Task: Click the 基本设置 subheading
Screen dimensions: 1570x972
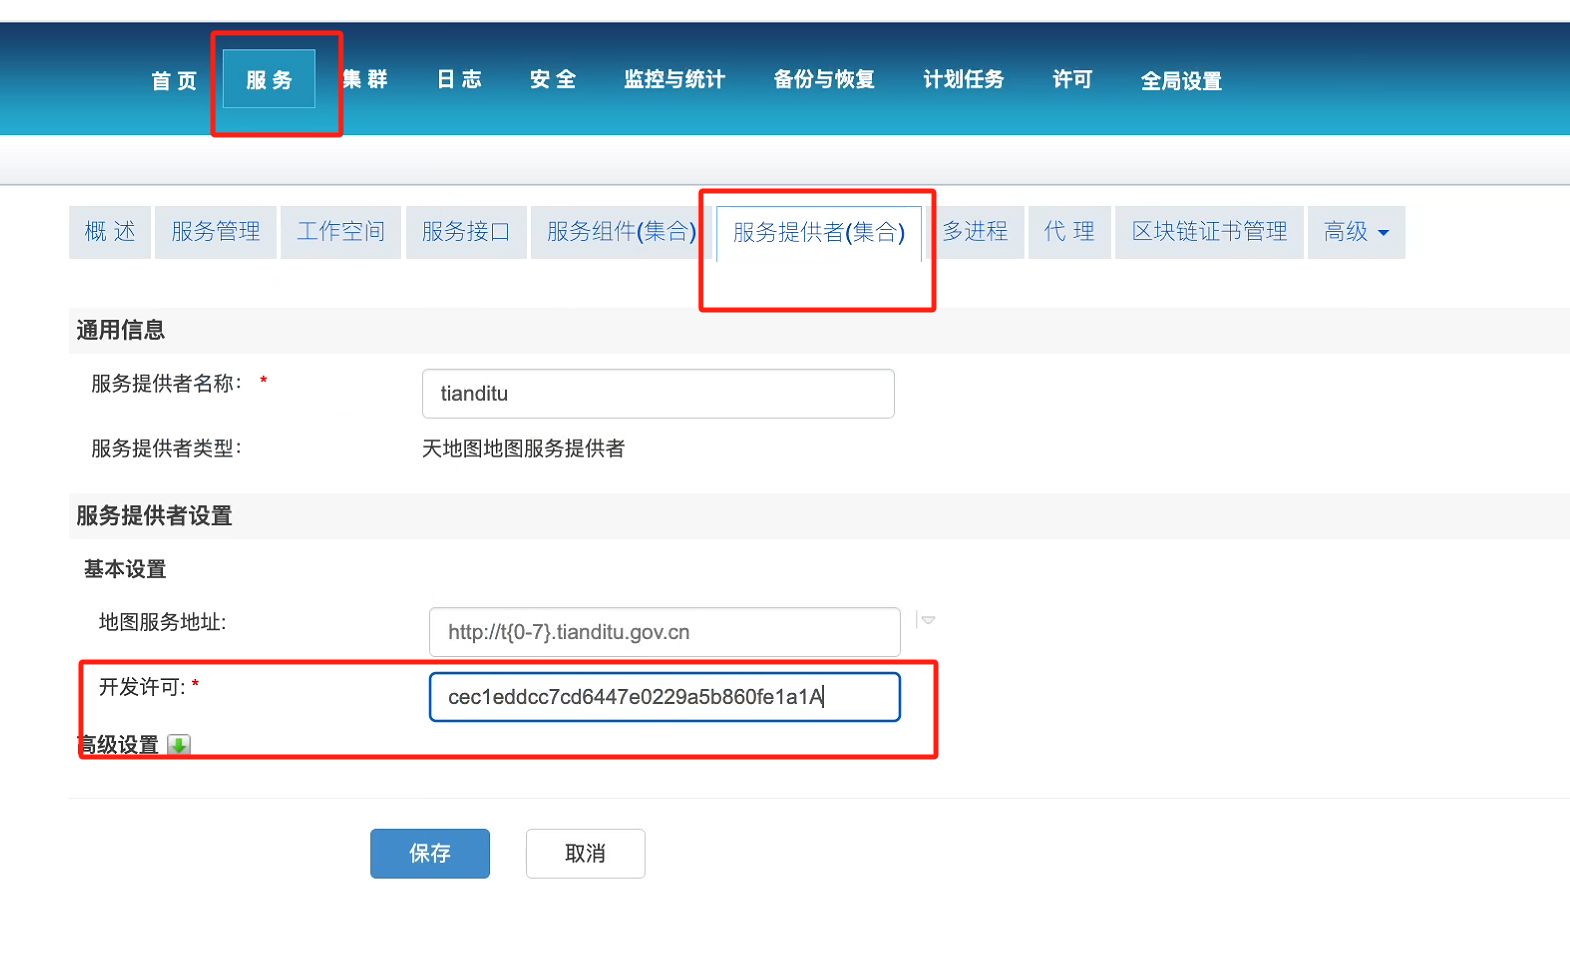Action: click(125, 569)
